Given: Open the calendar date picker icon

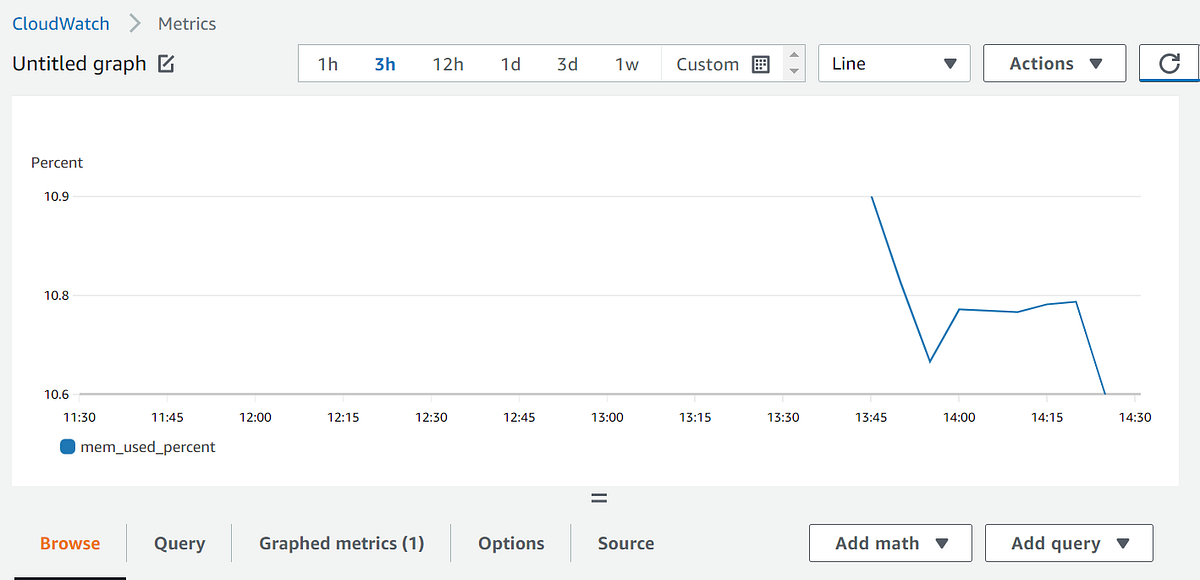Looking at the screenshot, I should [x=761, y=63].
